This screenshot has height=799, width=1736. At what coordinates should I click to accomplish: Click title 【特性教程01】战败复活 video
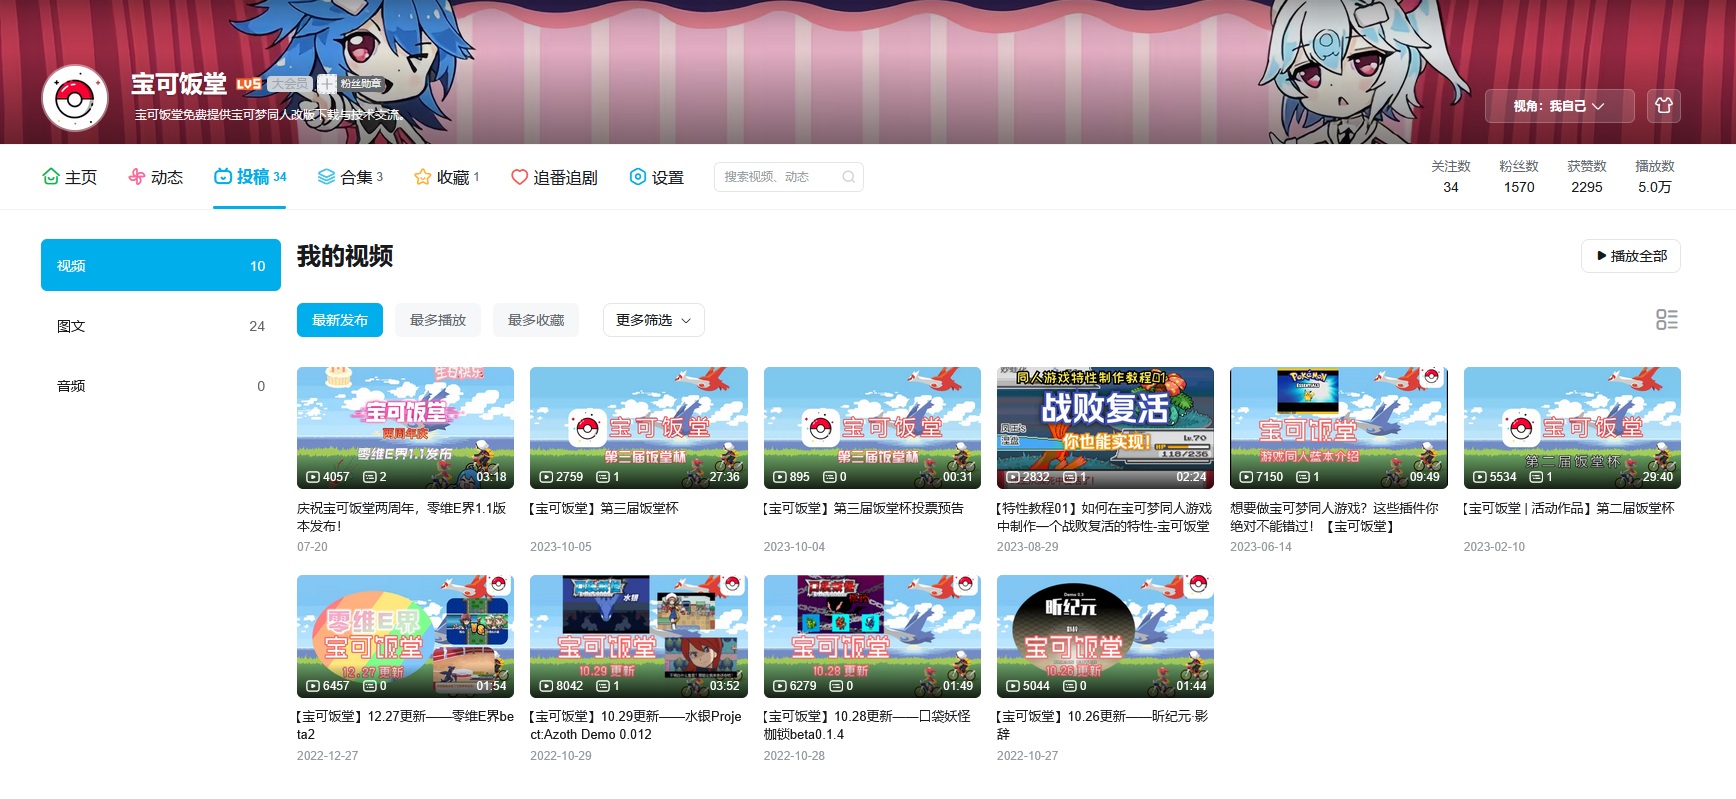click(x=1104, y=517)
